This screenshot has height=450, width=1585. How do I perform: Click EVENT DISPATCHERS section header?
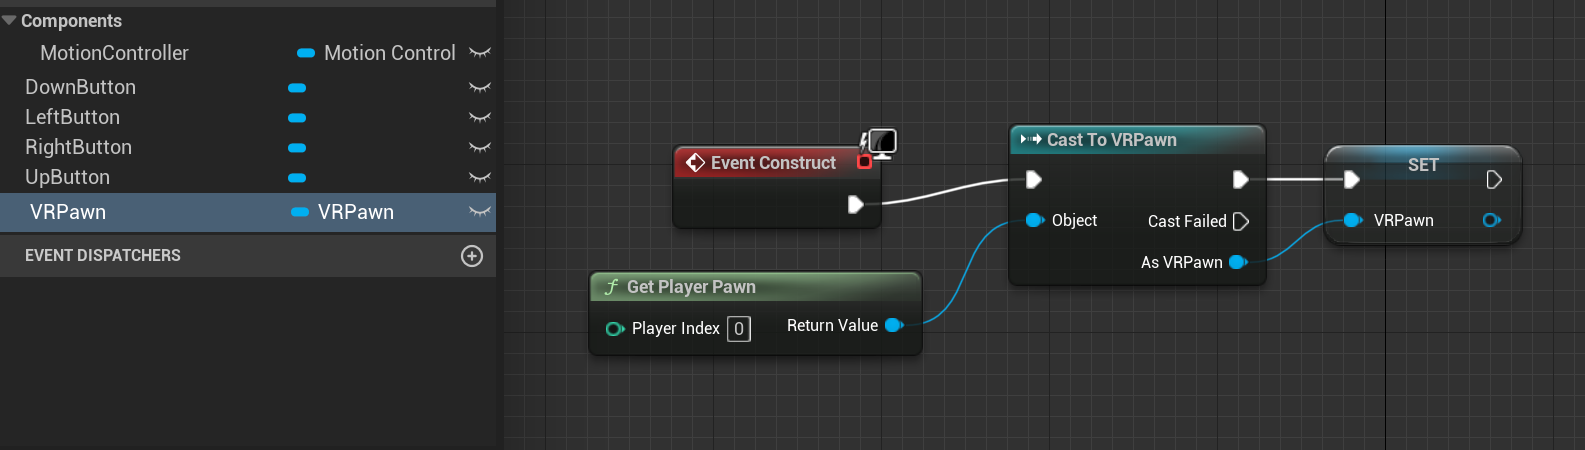(102, 256)
